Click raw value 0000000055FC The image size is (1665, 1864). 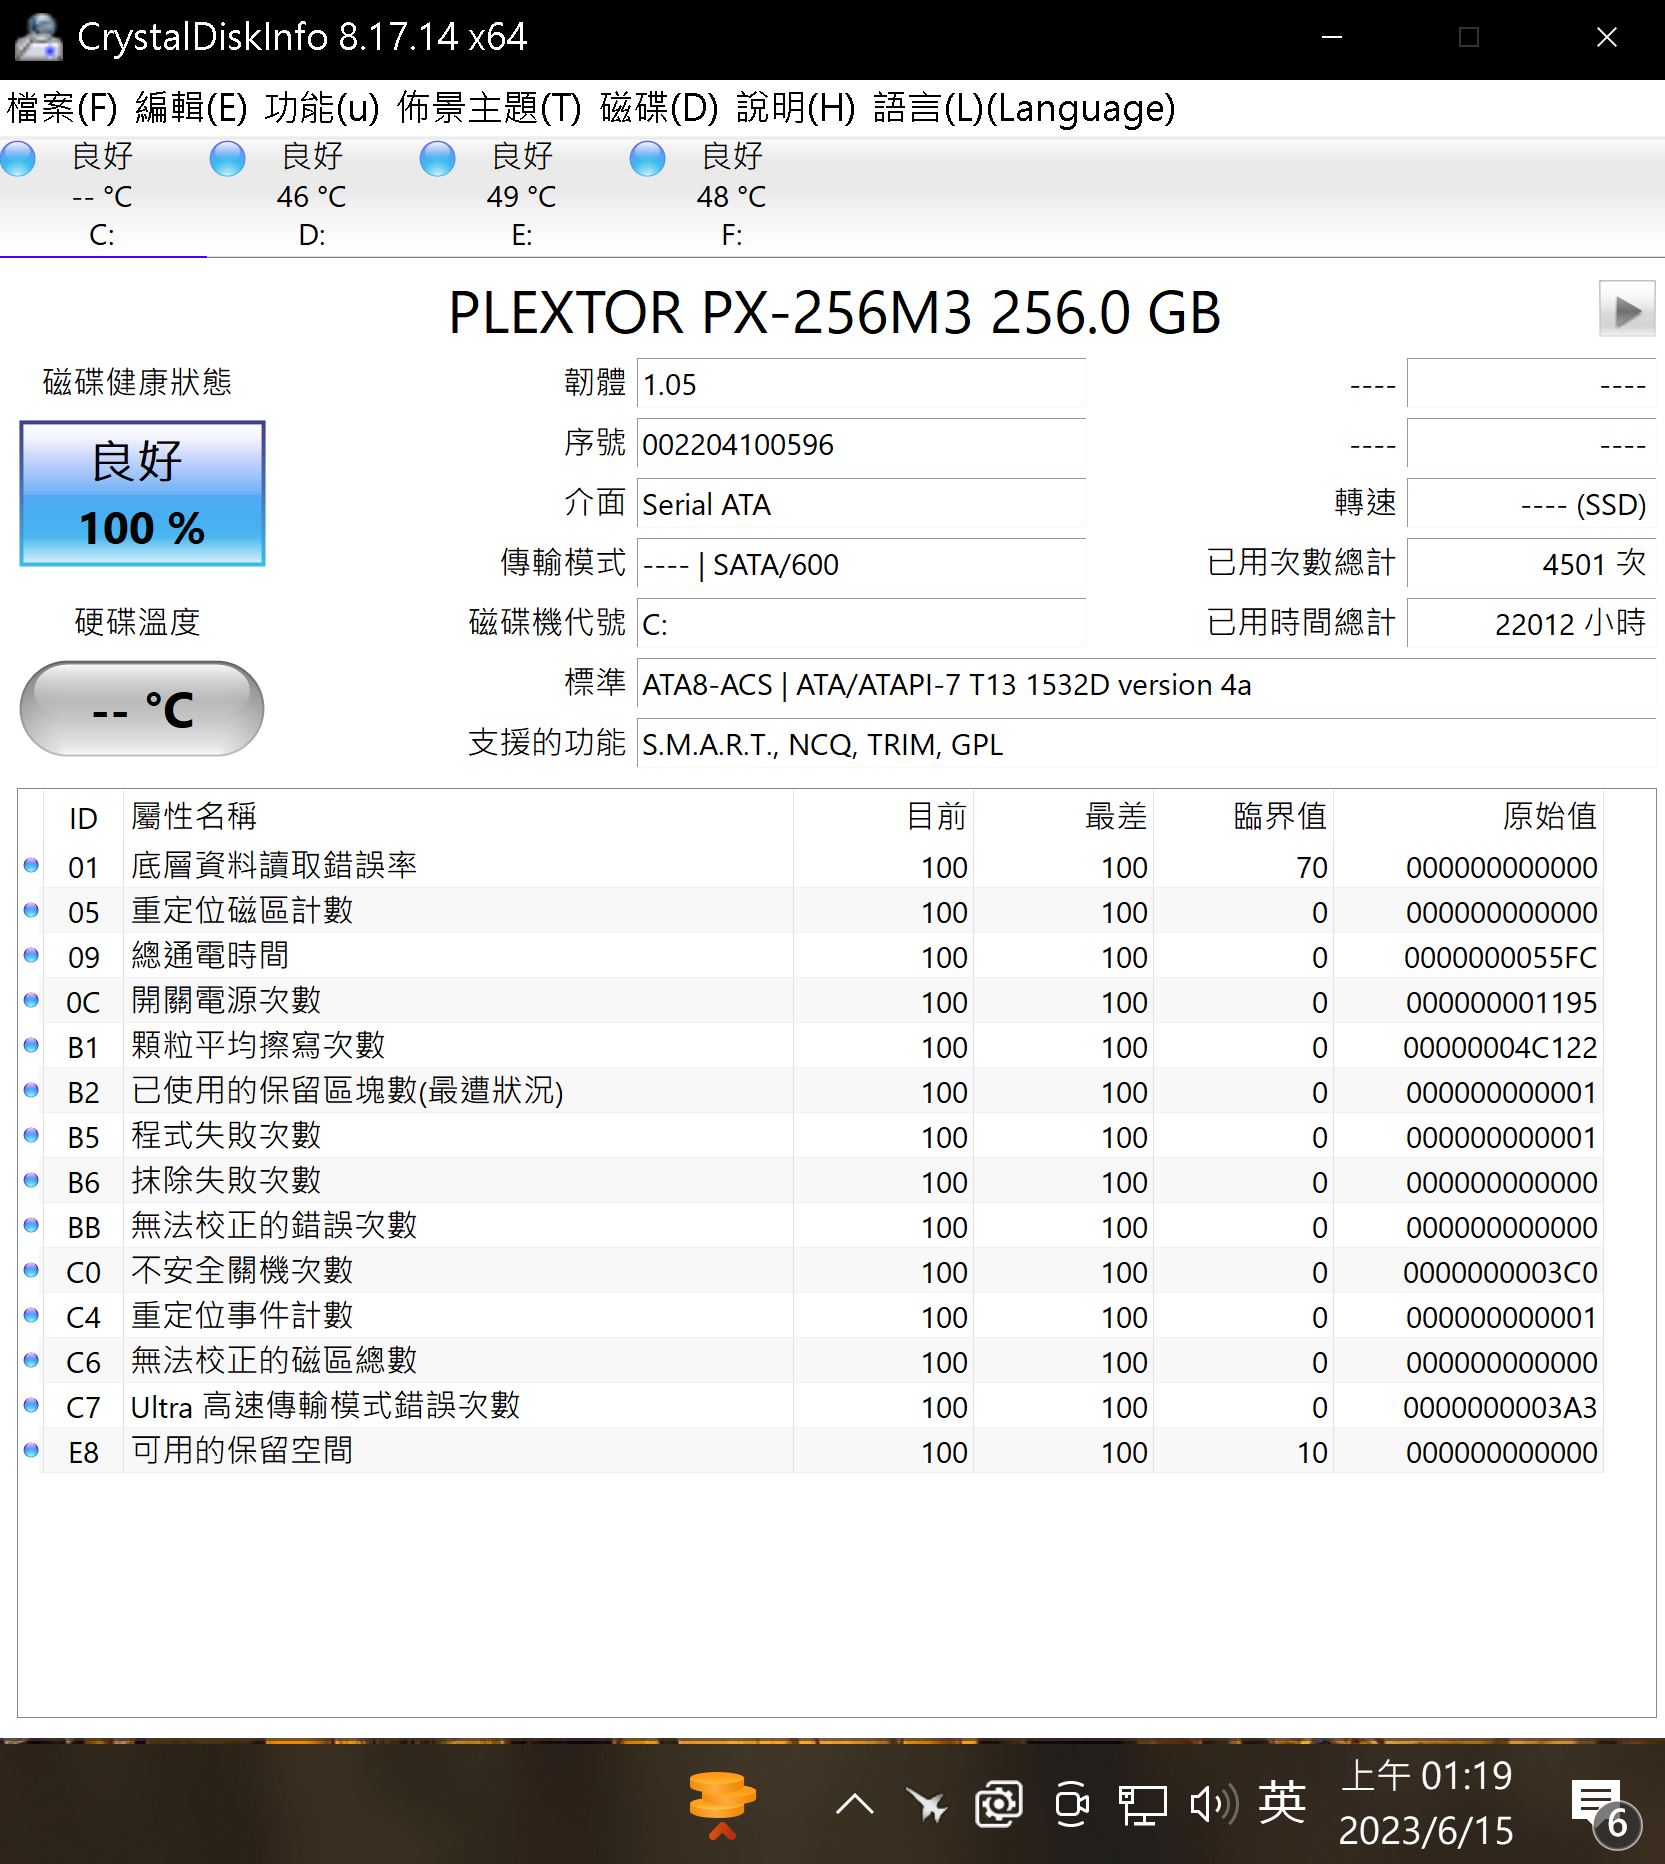click(x=1500, y=957)
